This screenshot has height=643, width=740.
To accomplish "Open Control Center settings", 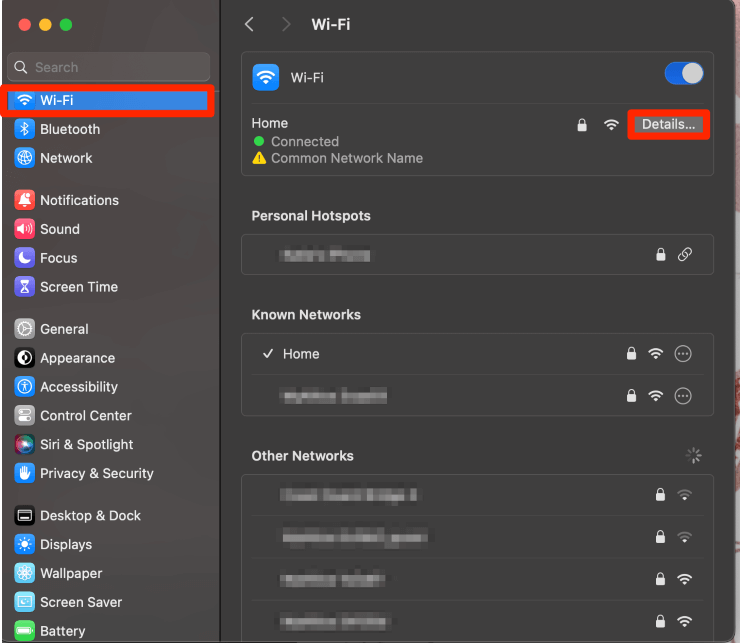I will [86, 415].
